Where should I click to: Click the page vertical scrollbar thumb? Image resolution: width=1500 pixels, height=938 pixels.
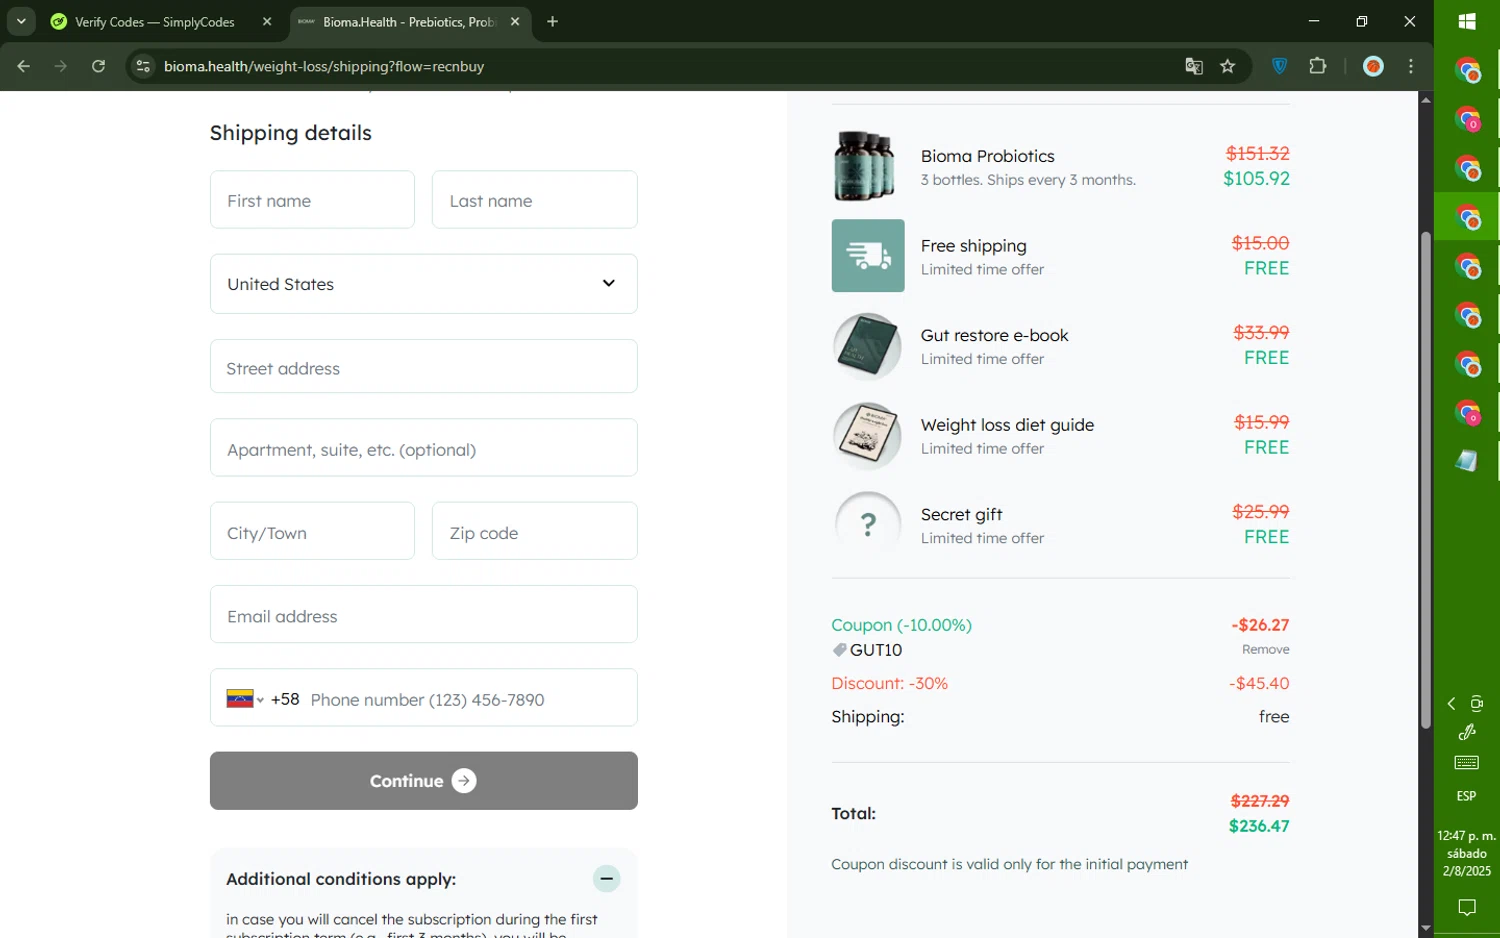click(1425, 480)
